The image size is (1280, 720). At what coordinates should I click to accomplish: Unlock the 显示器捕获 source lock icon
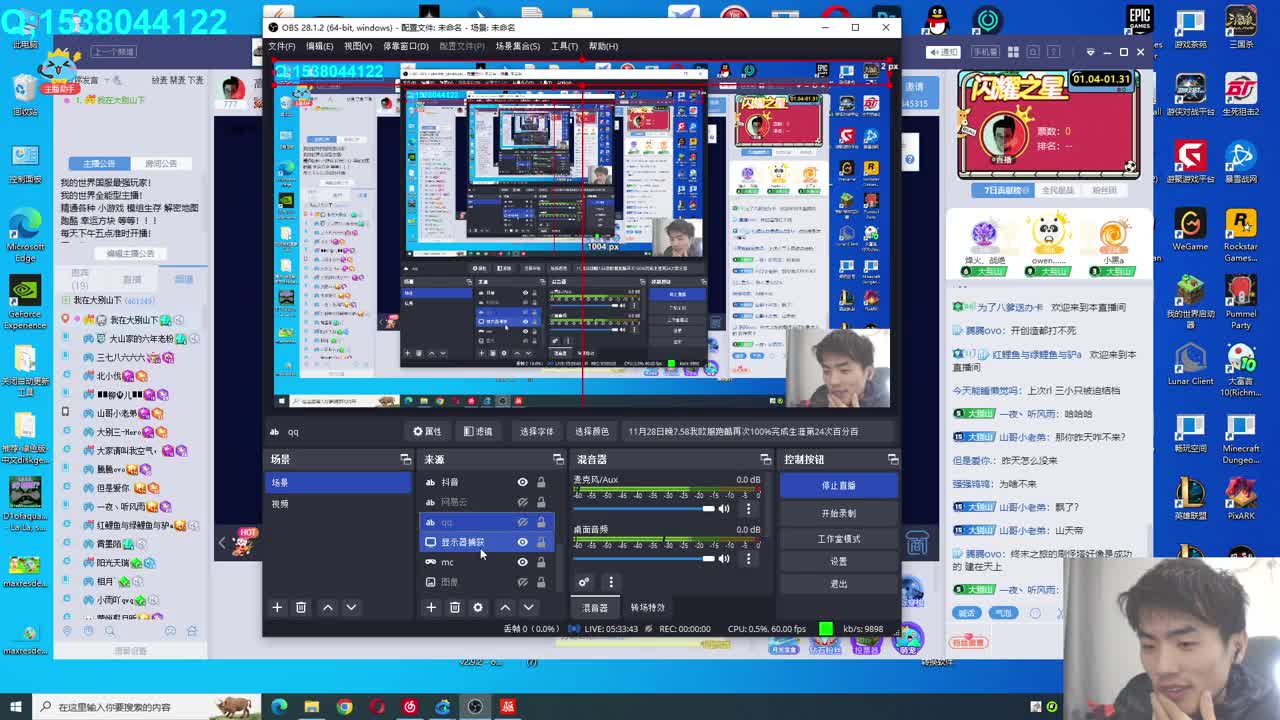[541, 542]
